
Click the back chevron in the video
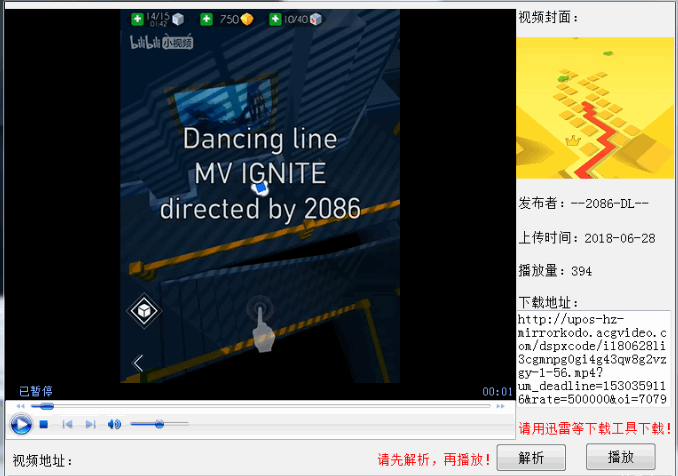coord(138,363)
